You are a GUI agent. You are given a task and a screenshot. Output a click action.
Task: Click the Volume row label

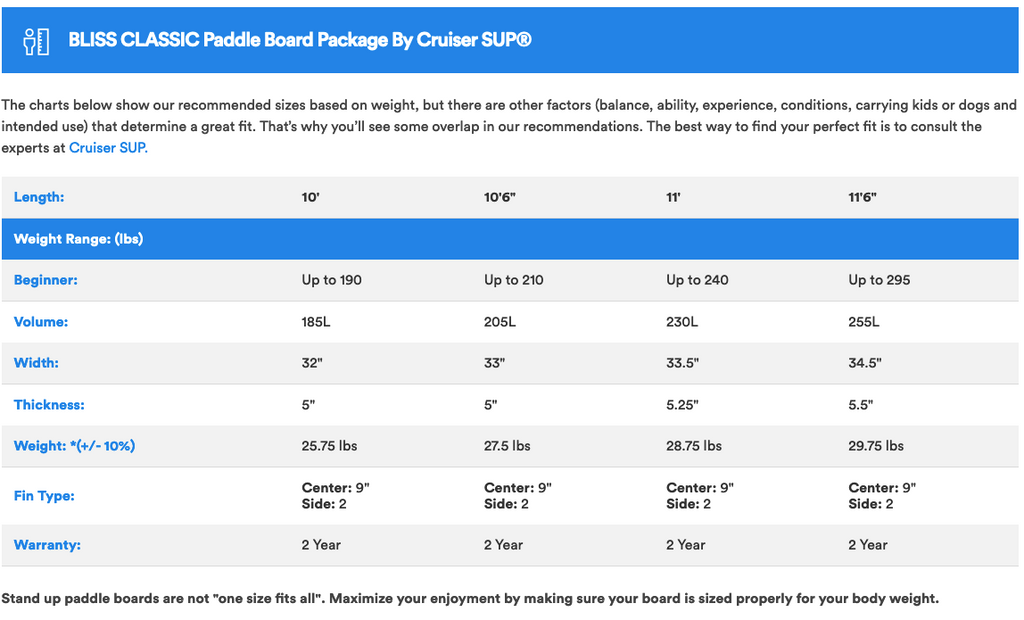(x=41, y=321)
